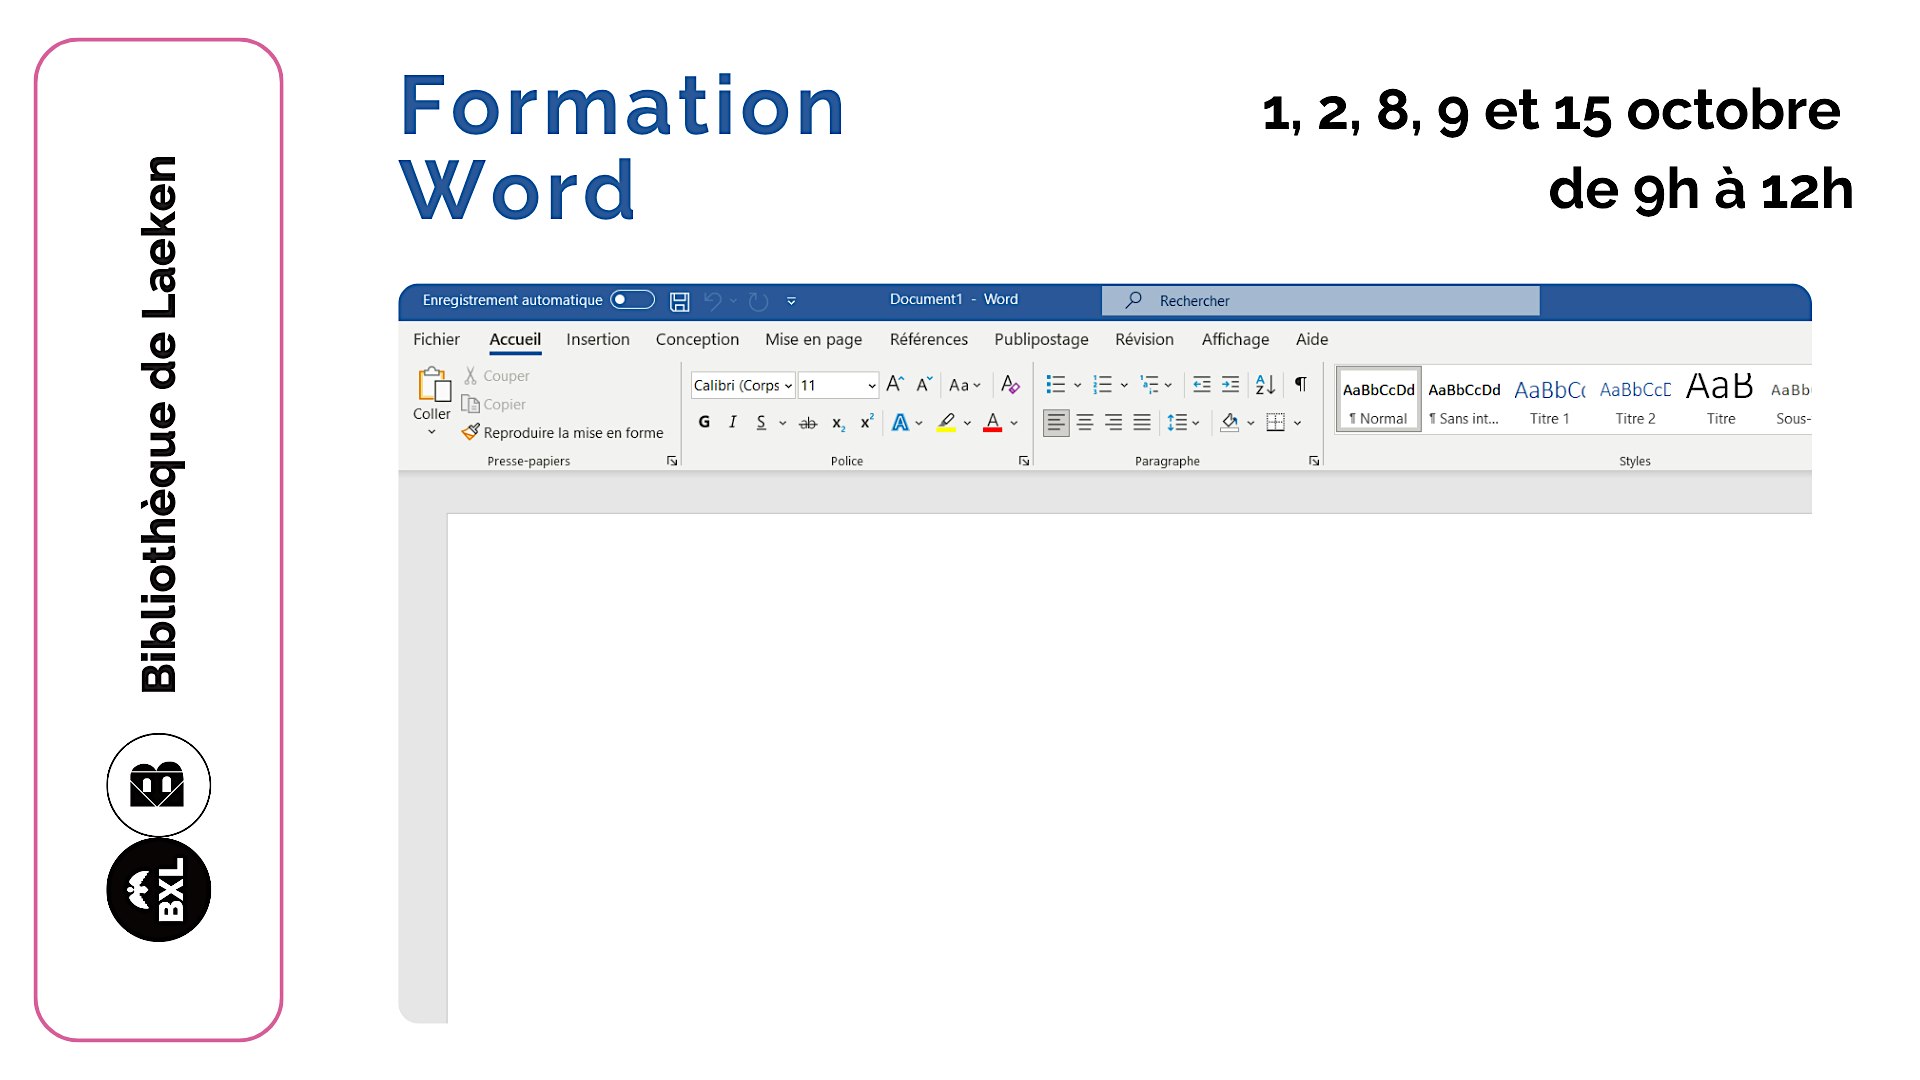Click the borders icon
The image size is (1920, 1080).
click(1275, 423)
